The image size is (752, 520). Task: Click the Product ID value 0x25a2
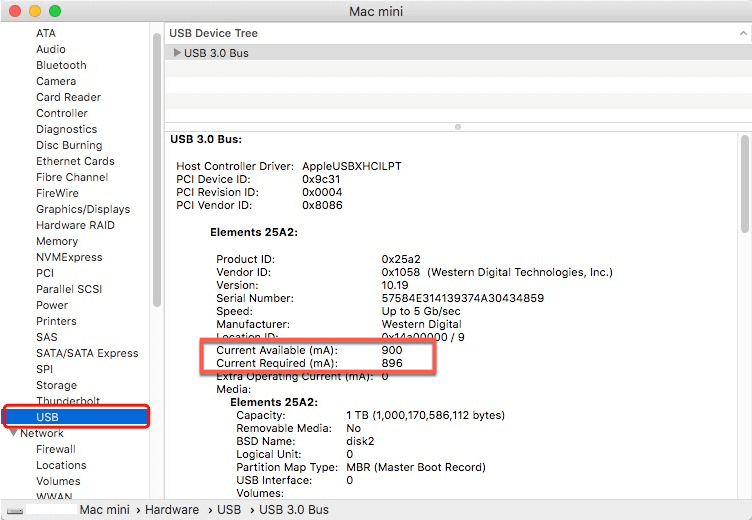click(x=401, y=259)
